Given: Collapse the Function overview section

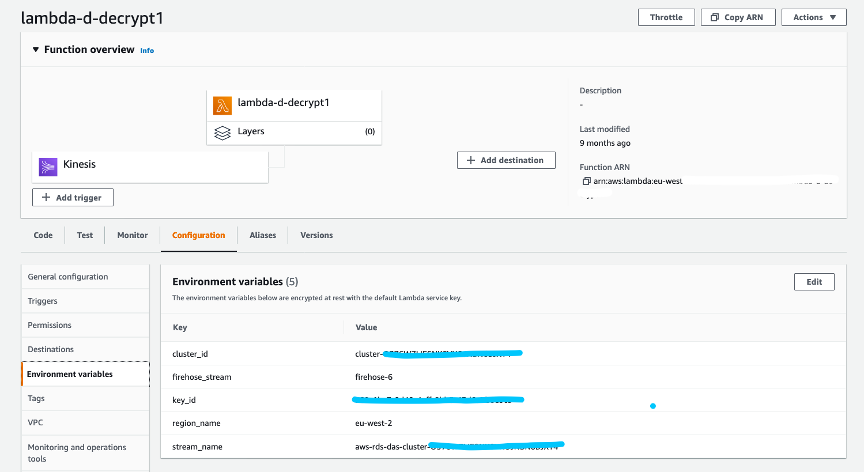Looking at the screenshot, I should coord(35,50).
